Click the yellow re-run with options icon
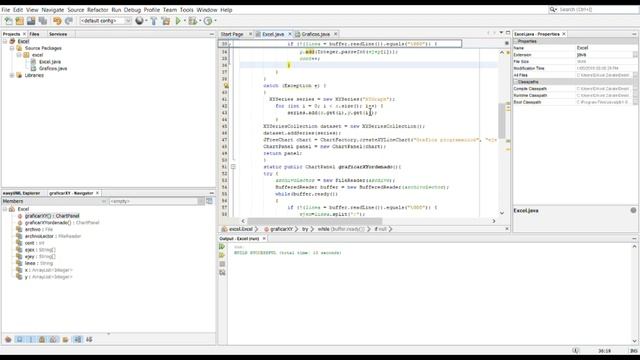Image resolution: width=640 pixels, height=360 pixels. 222,255
